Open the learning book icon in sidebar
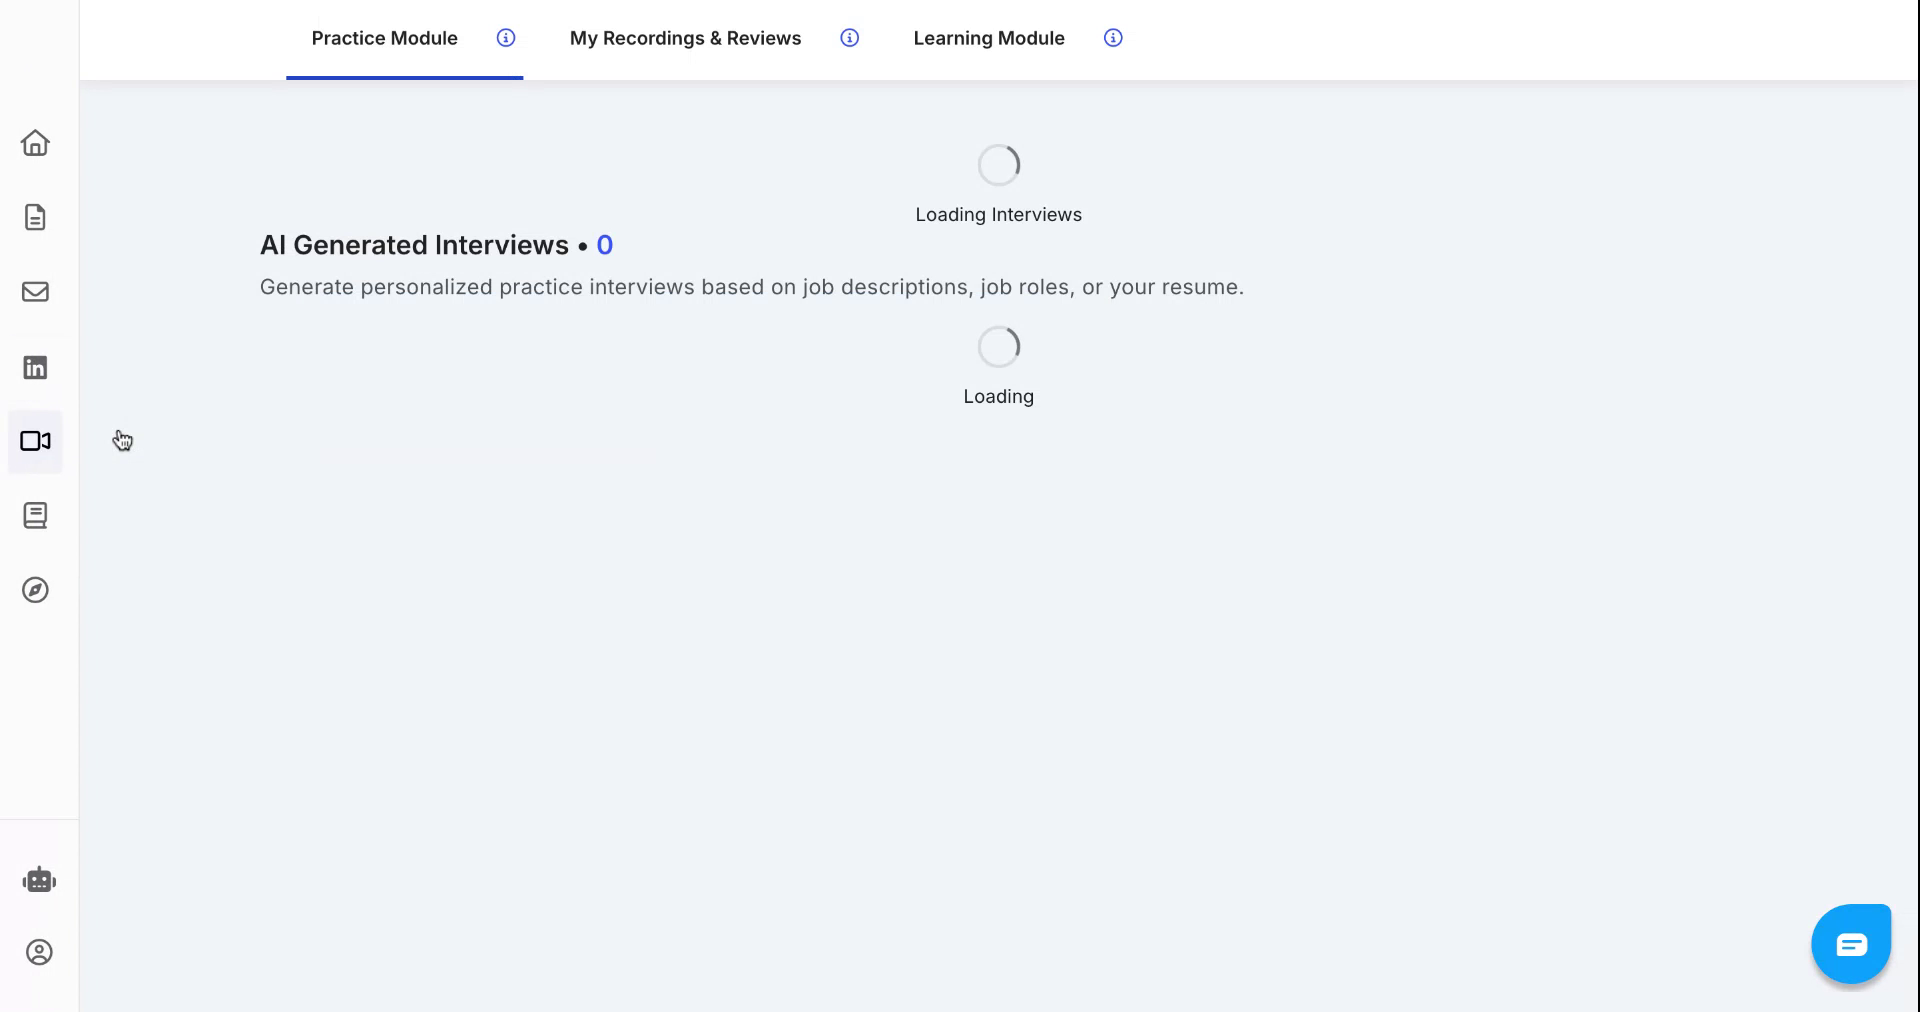Viewport: 1920px width, 1012px height. (x=35, y=515)
